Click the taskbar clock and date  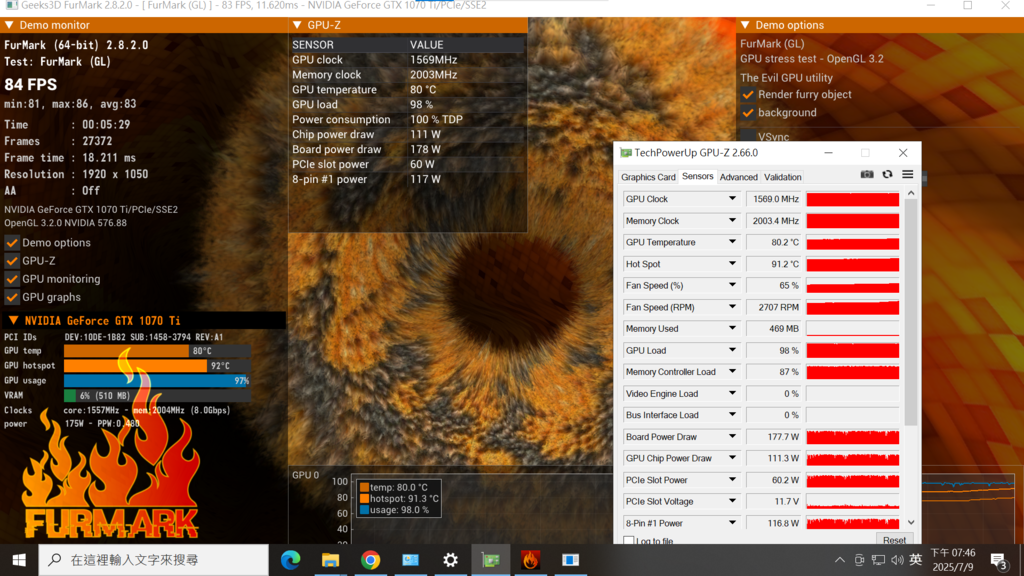coord(953,560)
